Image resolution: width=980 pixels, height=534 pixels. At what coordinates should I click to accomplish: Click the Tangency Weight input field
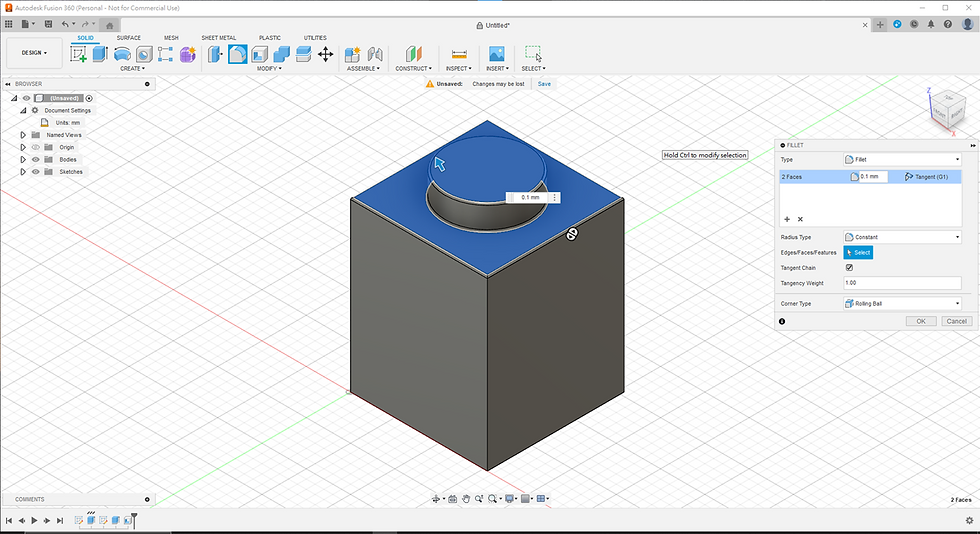click(x=902, y=283)
